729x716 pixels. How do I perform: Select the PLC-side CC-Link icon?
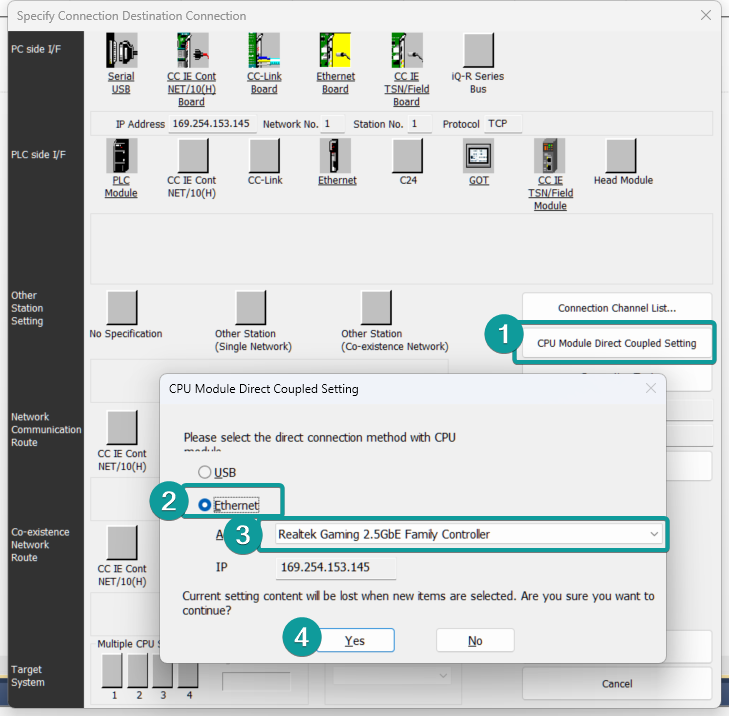[x=265, y=156]
